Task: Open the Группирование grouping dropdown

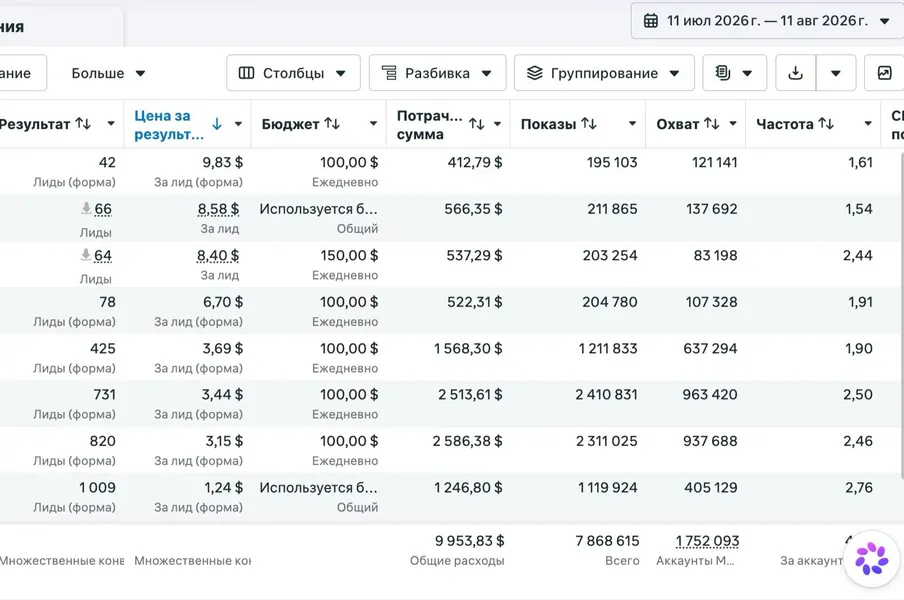Action: [x=604, y=73]
